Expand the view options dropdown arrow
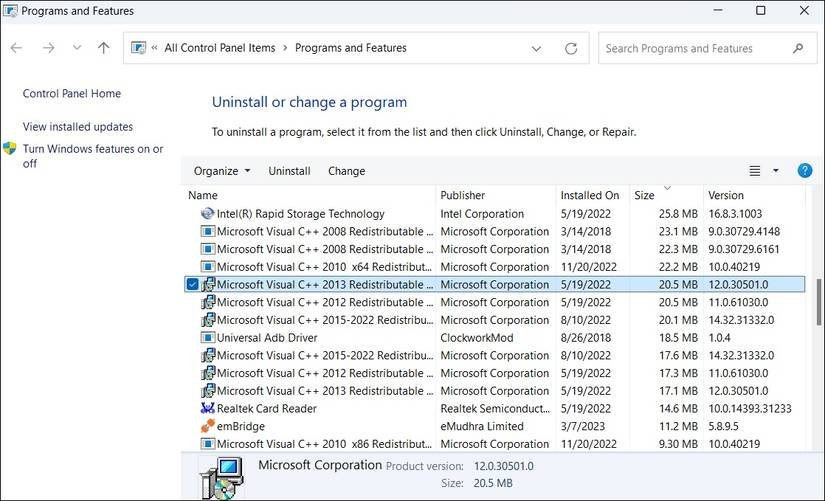Viewport: 825px width, 501px height. (x=776, y=171)
